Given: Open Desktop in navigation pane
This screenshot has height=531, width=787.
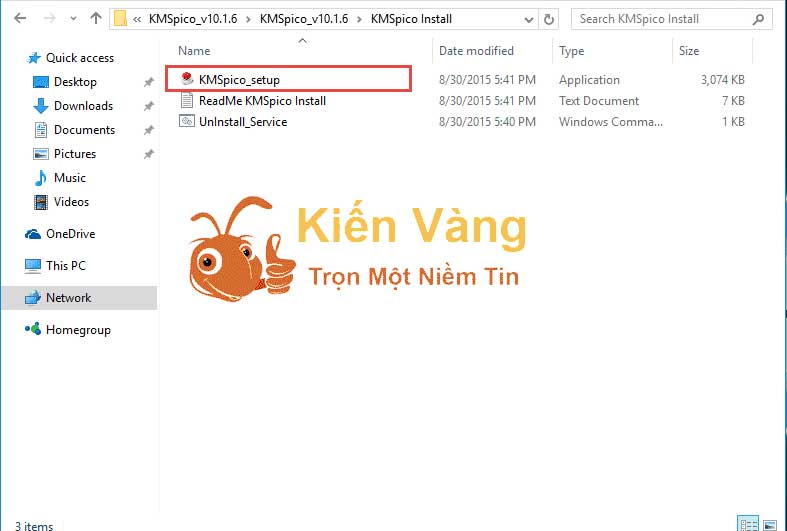Looking at the screenshot, I should pyautogui.click(x=75, y=82).
